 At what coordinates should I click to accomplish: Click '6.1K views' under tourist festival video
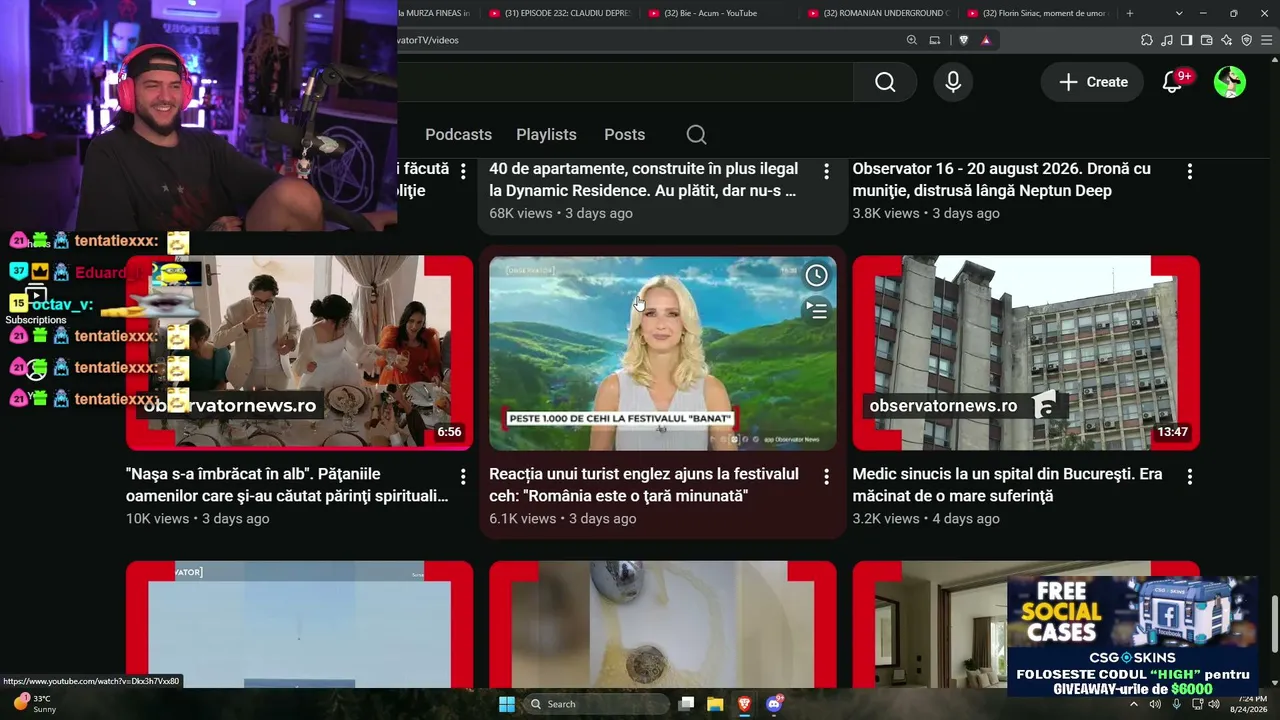coord(522,519)
